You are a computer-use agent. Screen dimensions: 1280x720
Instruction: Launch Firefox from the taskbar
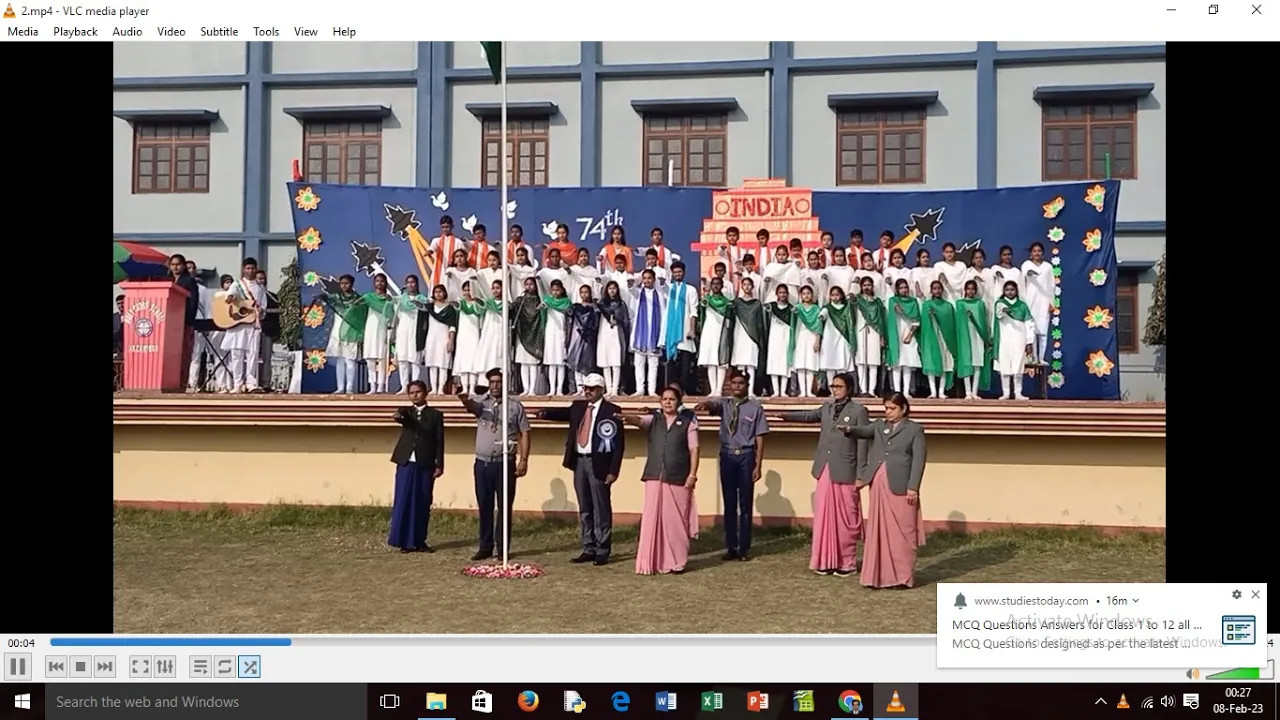point(528,702)
